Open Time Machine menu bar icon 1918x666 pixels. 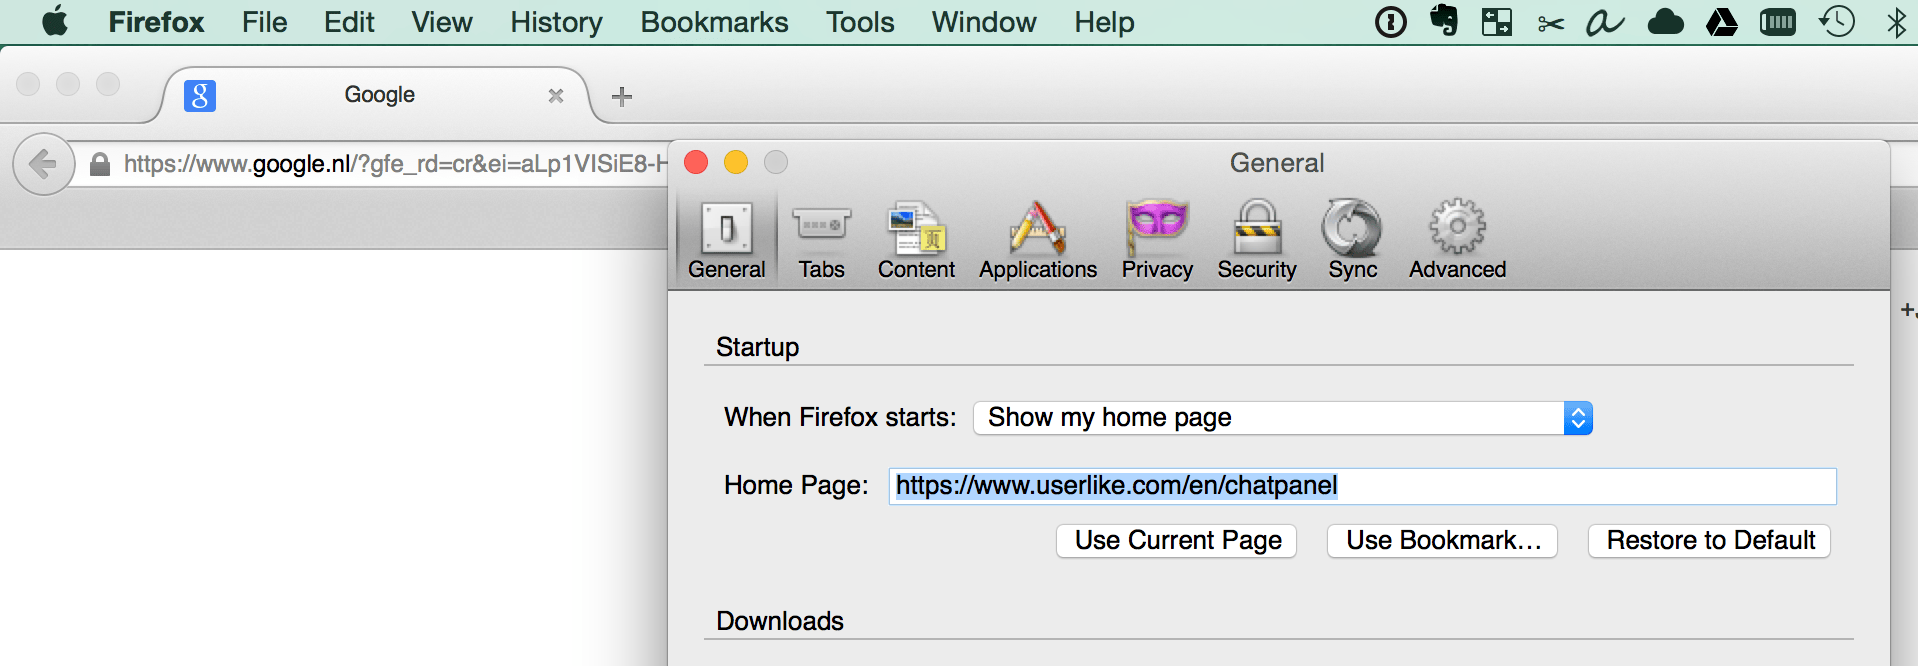(1836, 21)
